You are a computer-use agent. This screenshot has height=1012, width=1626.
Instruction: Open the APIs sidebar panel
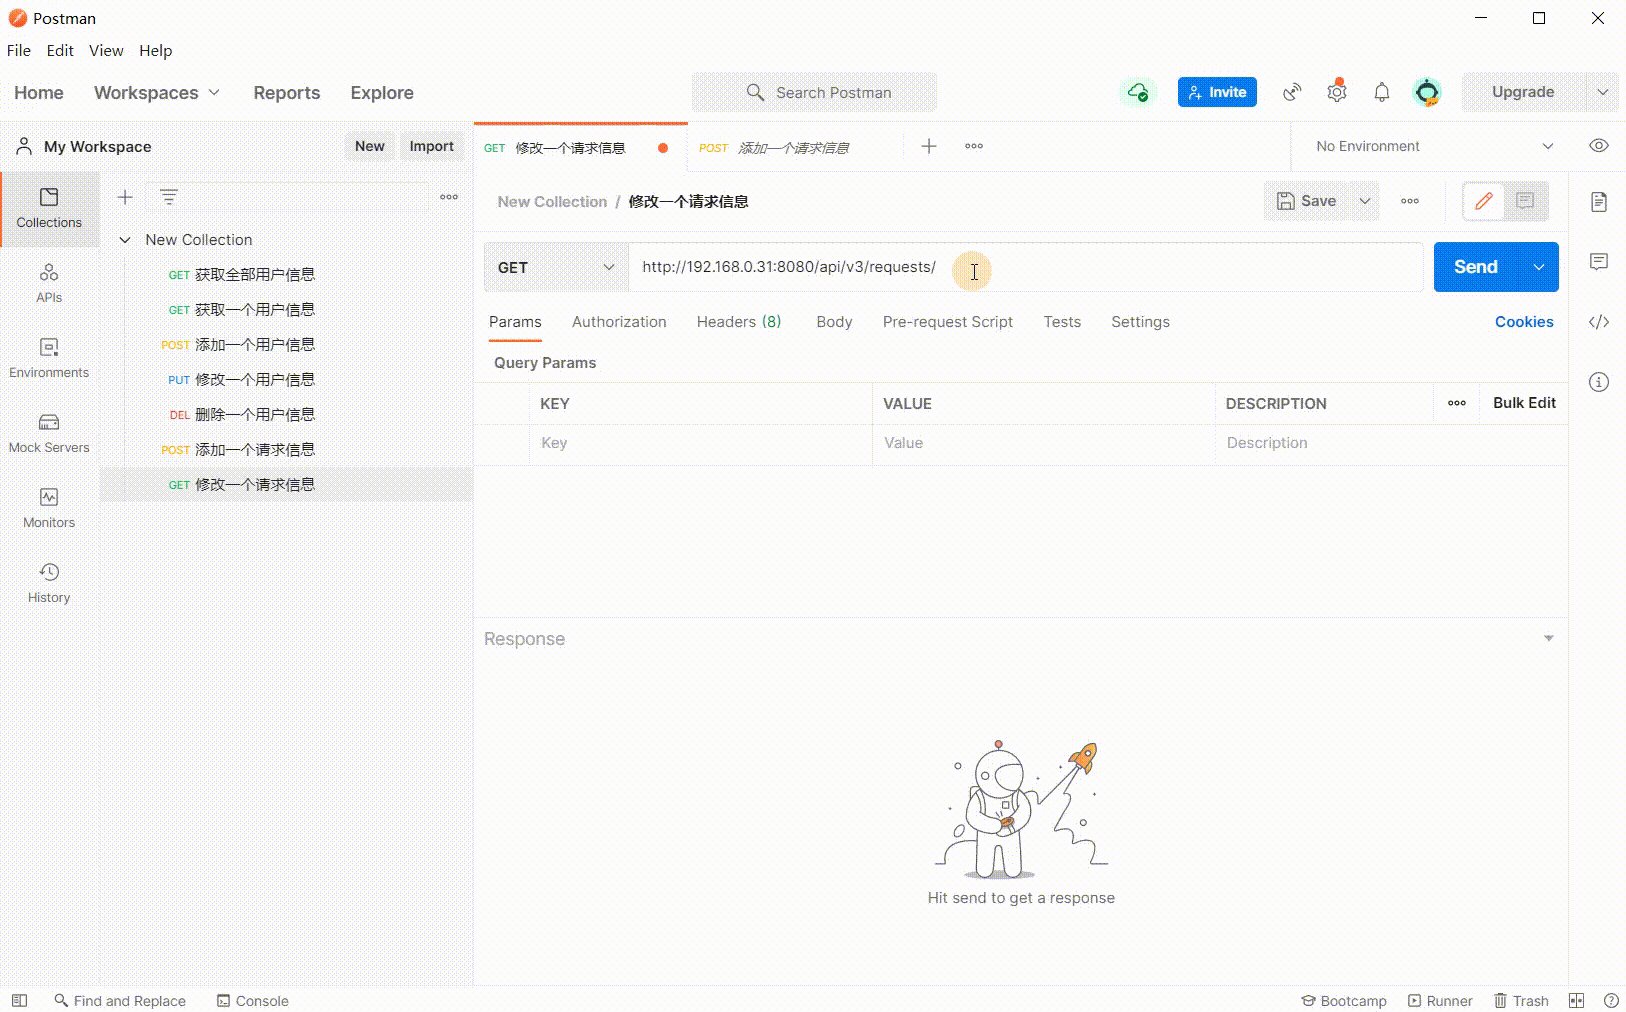49,283
